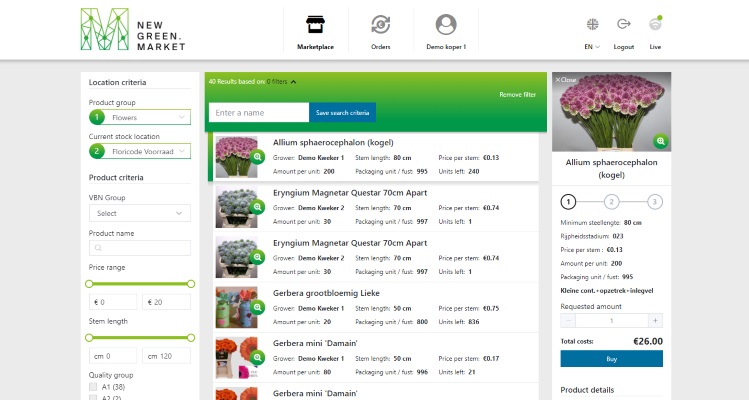The width and height of the screenshot is (749, 400).
Task: Click the minus button for requested amount
Action: pos(568,321)
